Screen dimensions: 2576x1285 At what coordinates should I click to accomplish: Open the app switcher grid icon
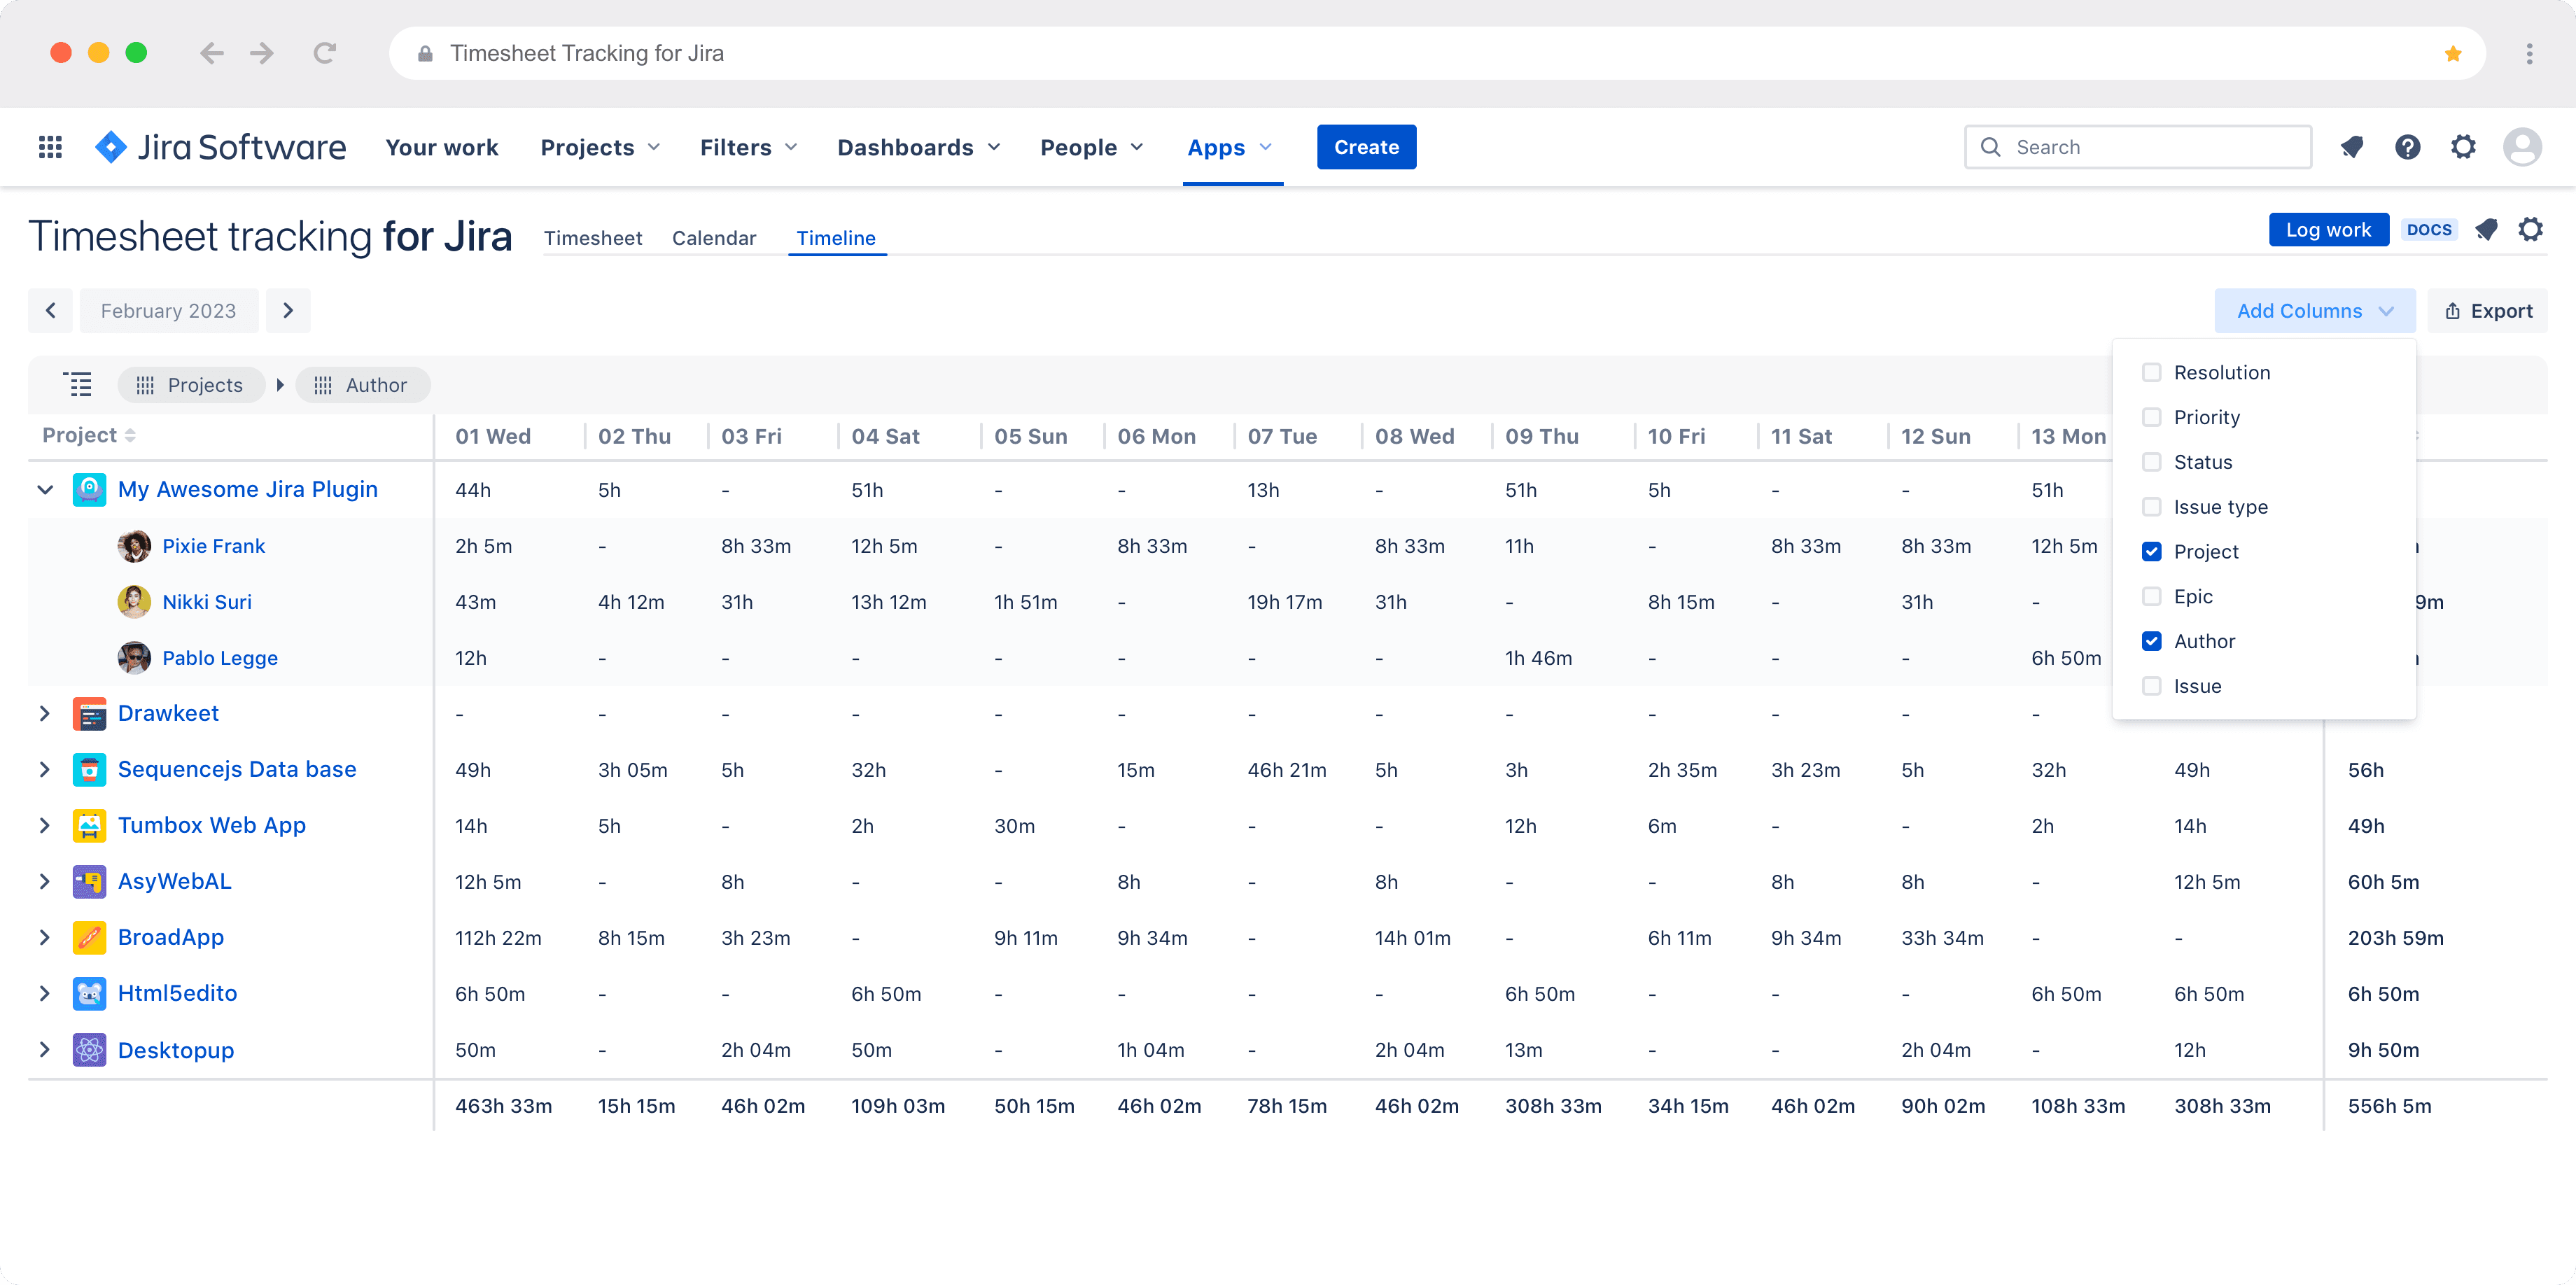click(x=50, y=147)
